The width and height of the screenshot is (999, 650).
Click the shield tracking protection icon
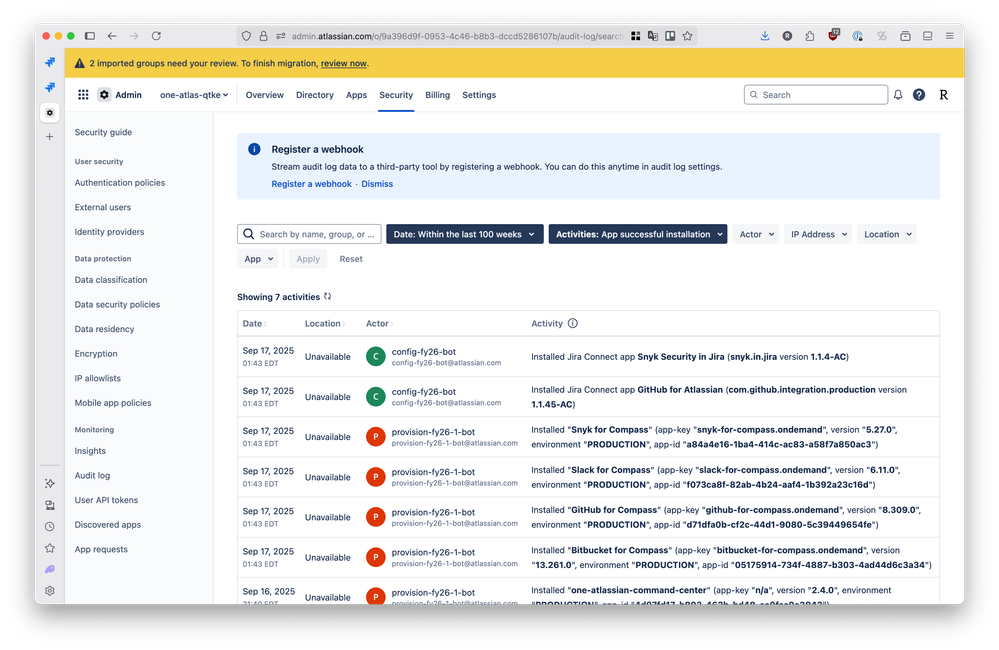coord(247,36)
